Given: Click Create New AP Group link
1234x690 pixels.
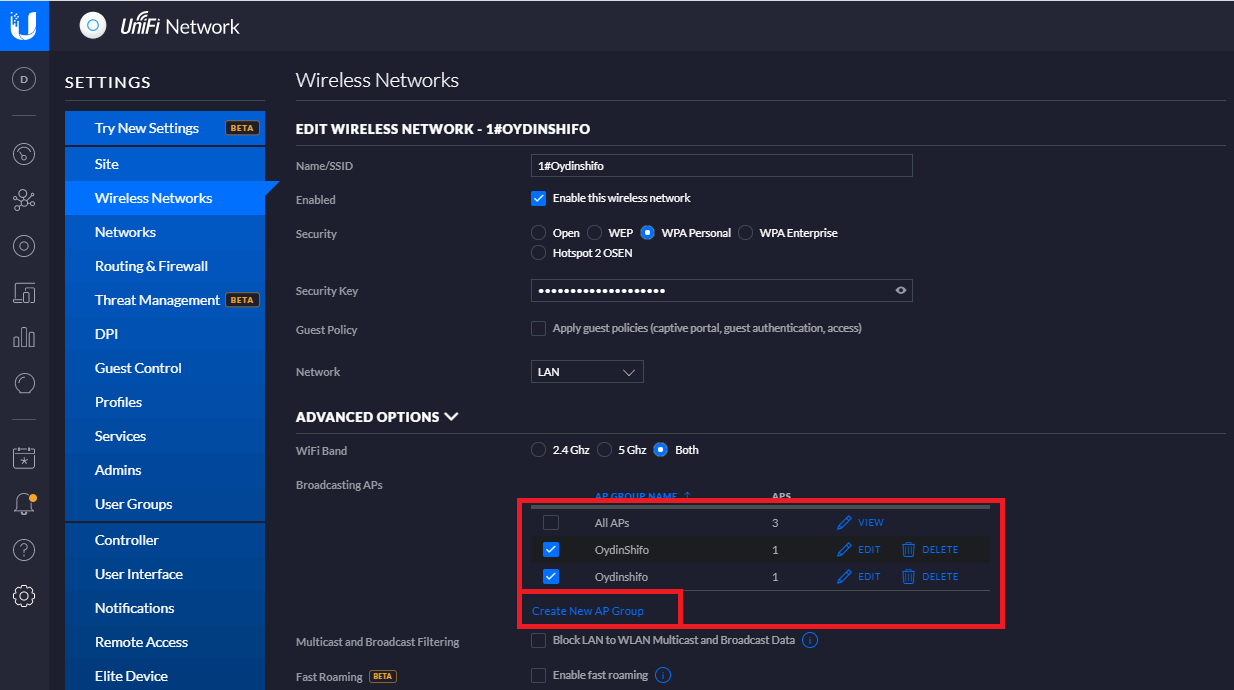Looking at the screenshot, I should pyautogui.click(x=588, y=611).
